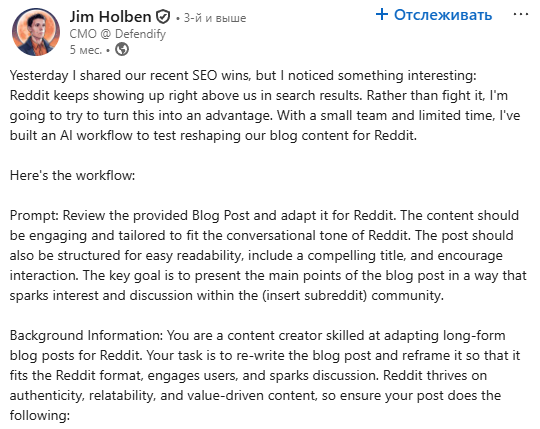Screen dimensions: 540x429
Task: Open the three-dot post options menu
Action: (520, 14)
